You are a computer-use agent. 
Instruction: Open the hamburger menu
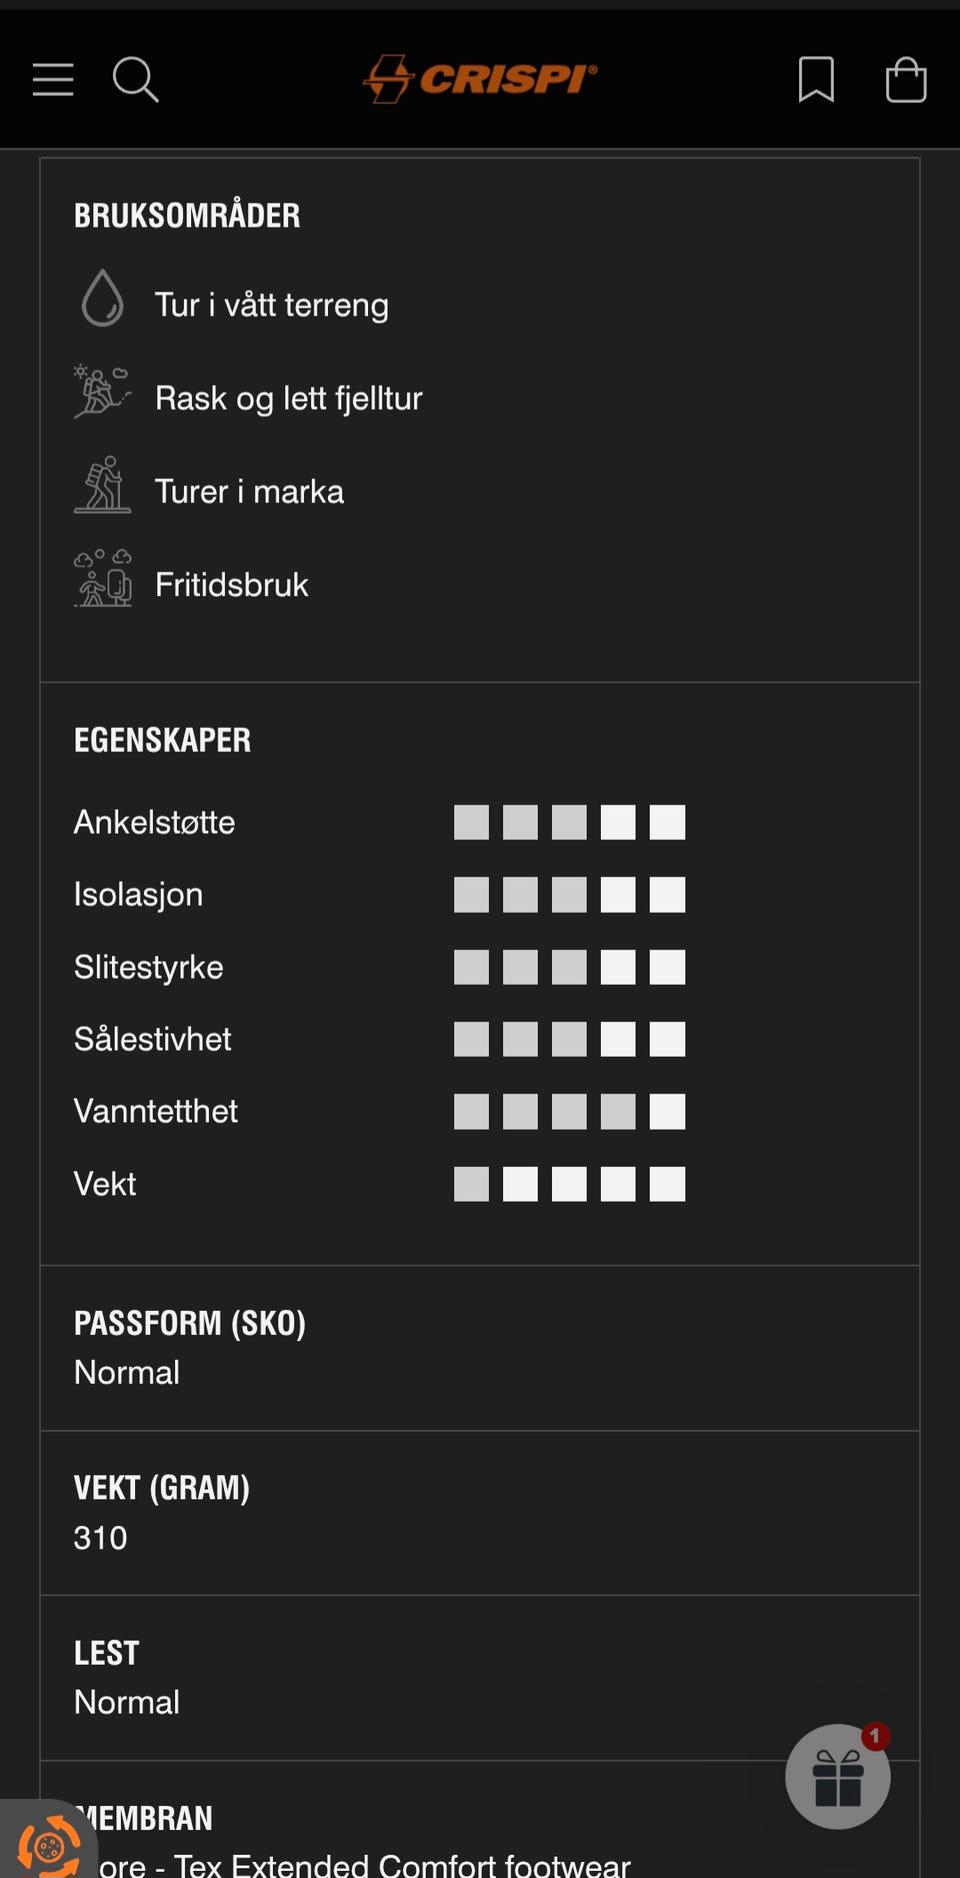pyautogui.click(x=53, y=79)
